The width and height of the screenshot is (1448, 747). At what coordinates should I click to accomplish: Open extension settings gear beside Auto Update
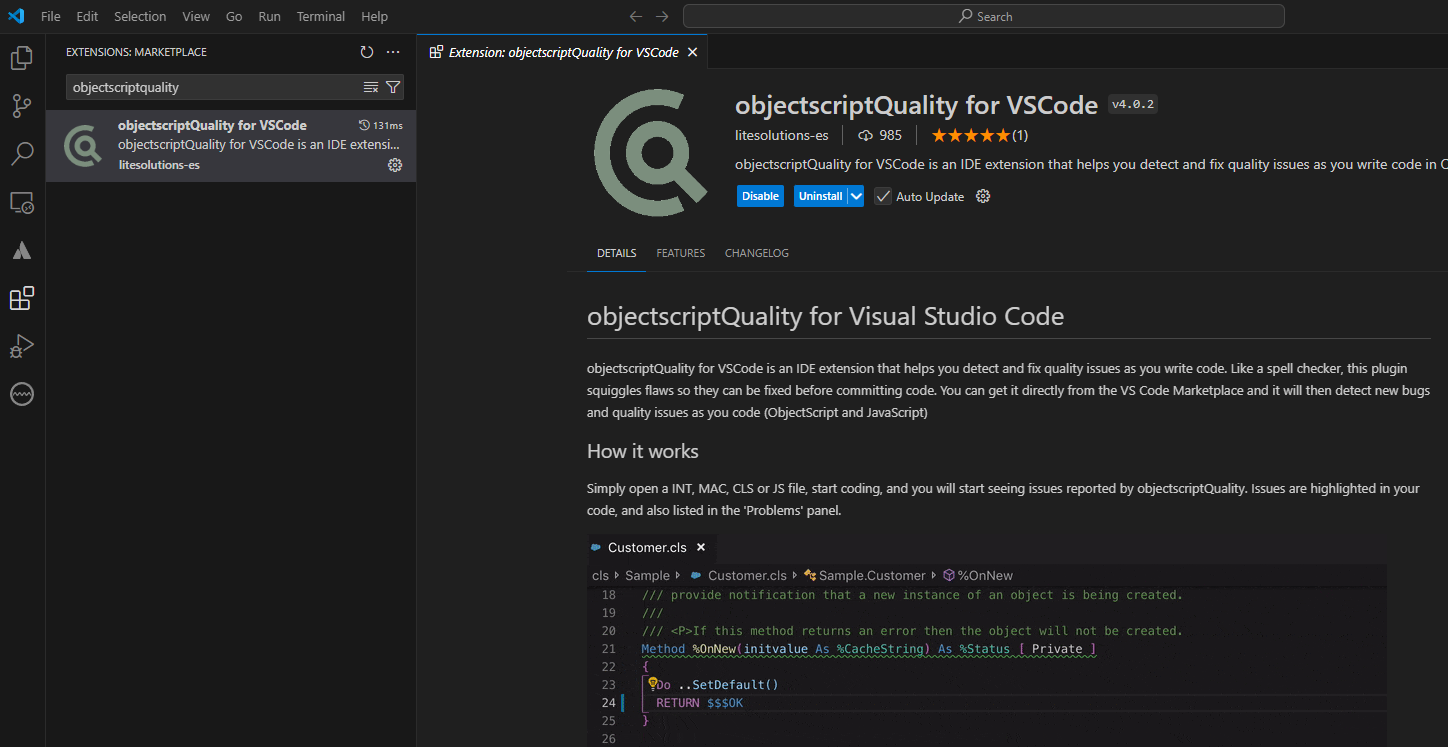pyautogui.click(x=983, y=196)
